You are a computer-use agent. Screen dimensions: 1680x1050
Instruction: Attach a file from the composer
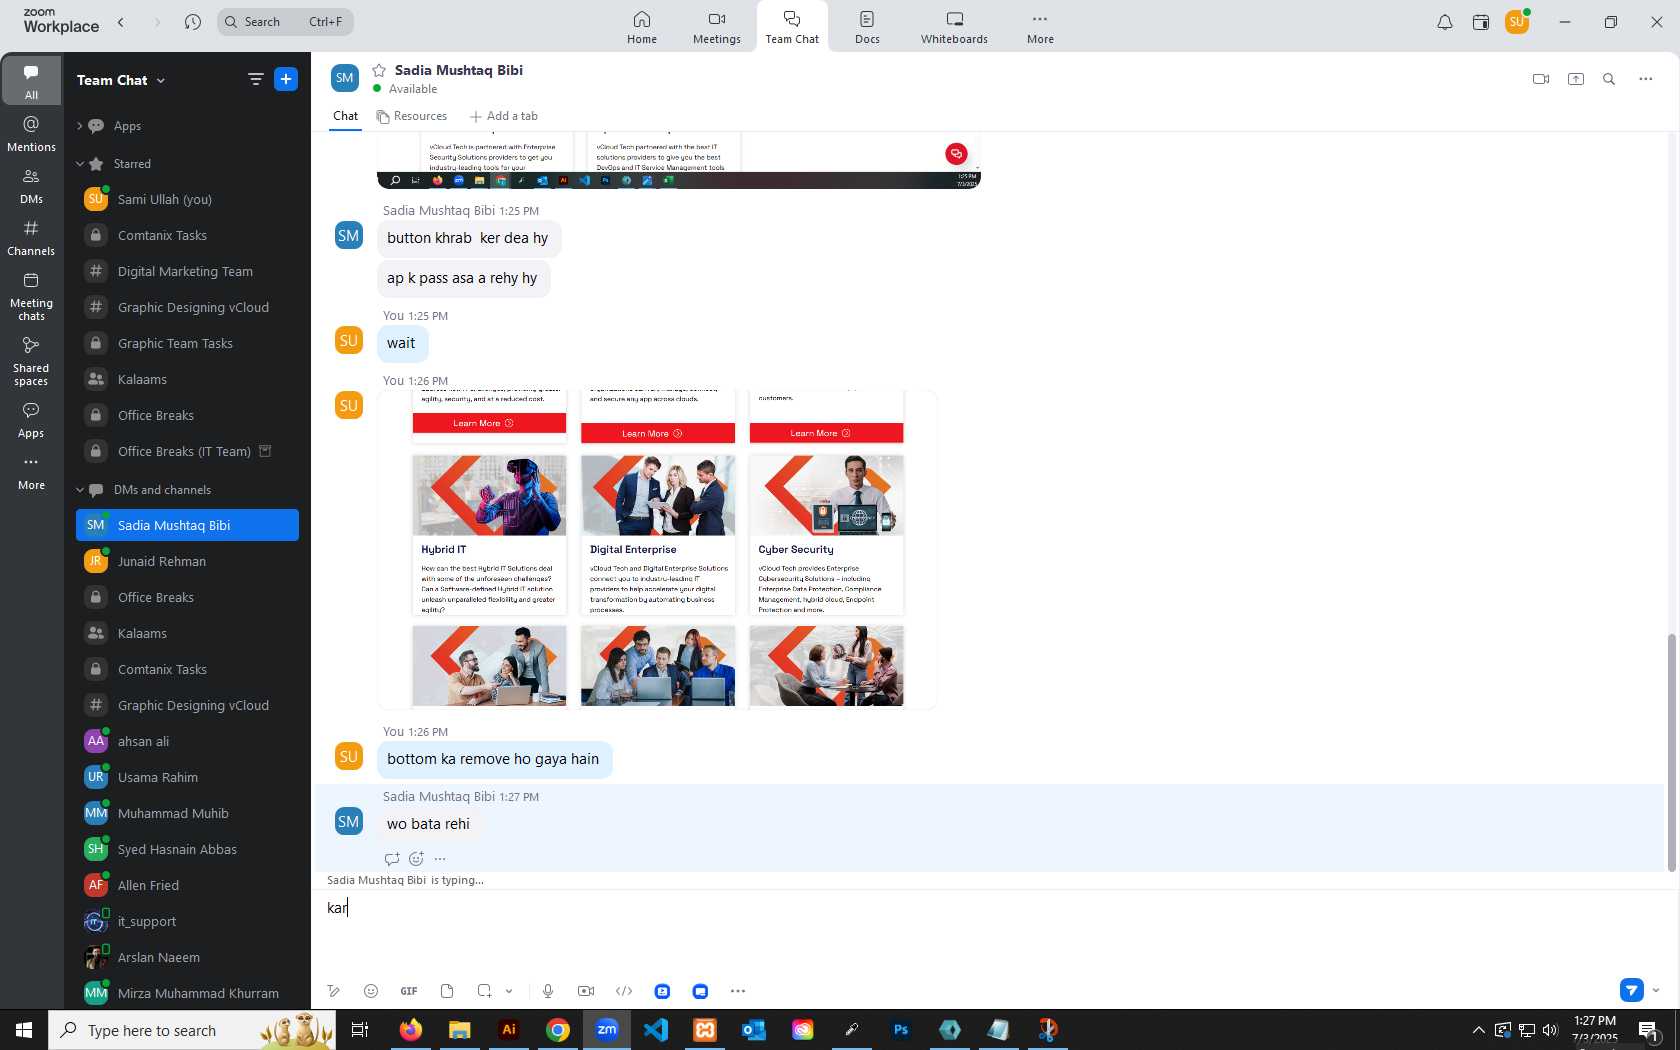click(447, 991)
